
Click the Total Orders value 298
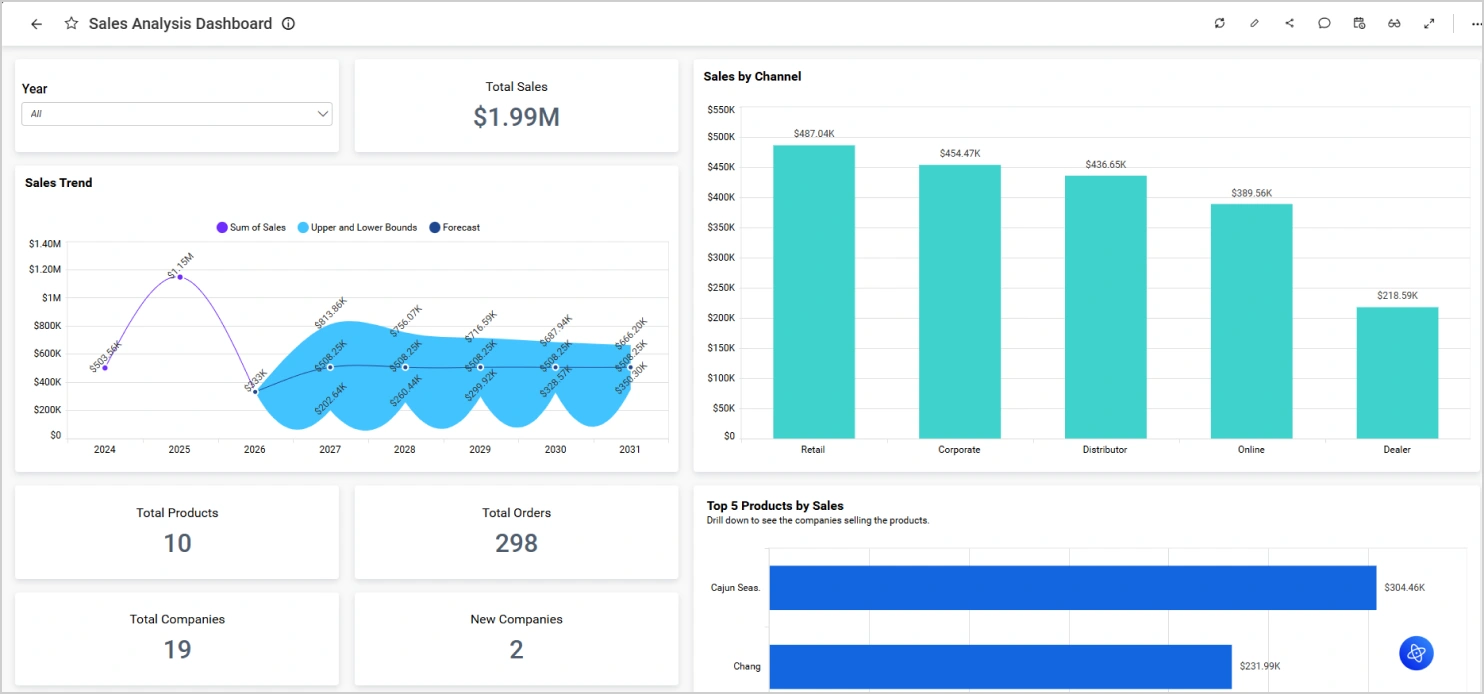pyautogui.click(x=516, y=543)
